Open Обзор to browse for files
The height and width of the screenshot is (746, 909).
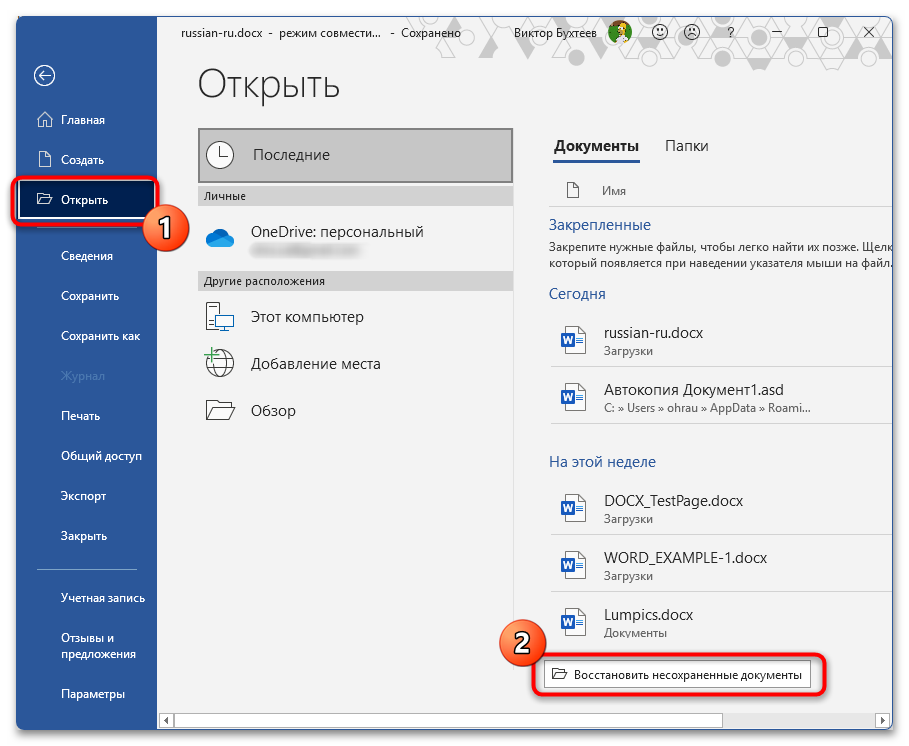(x=273, y=411)
